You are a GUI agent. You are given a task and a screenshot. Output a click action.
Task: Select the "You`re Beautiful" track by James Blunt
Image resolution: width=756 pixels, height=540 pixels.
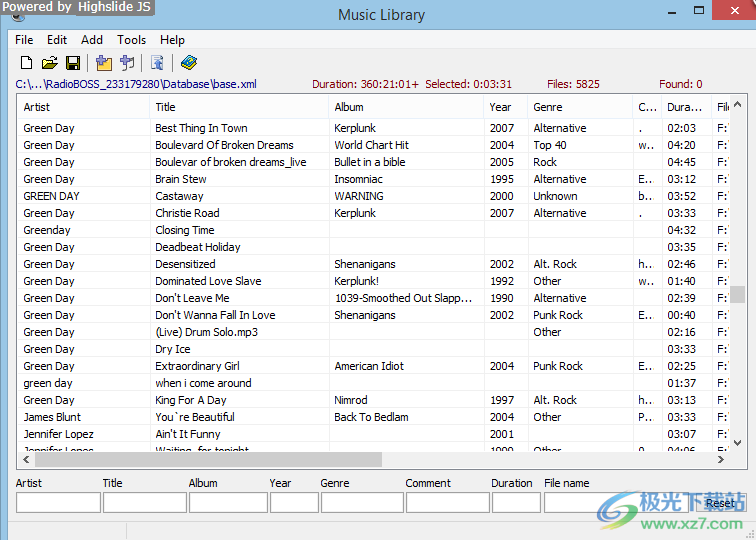click(374, 417)
